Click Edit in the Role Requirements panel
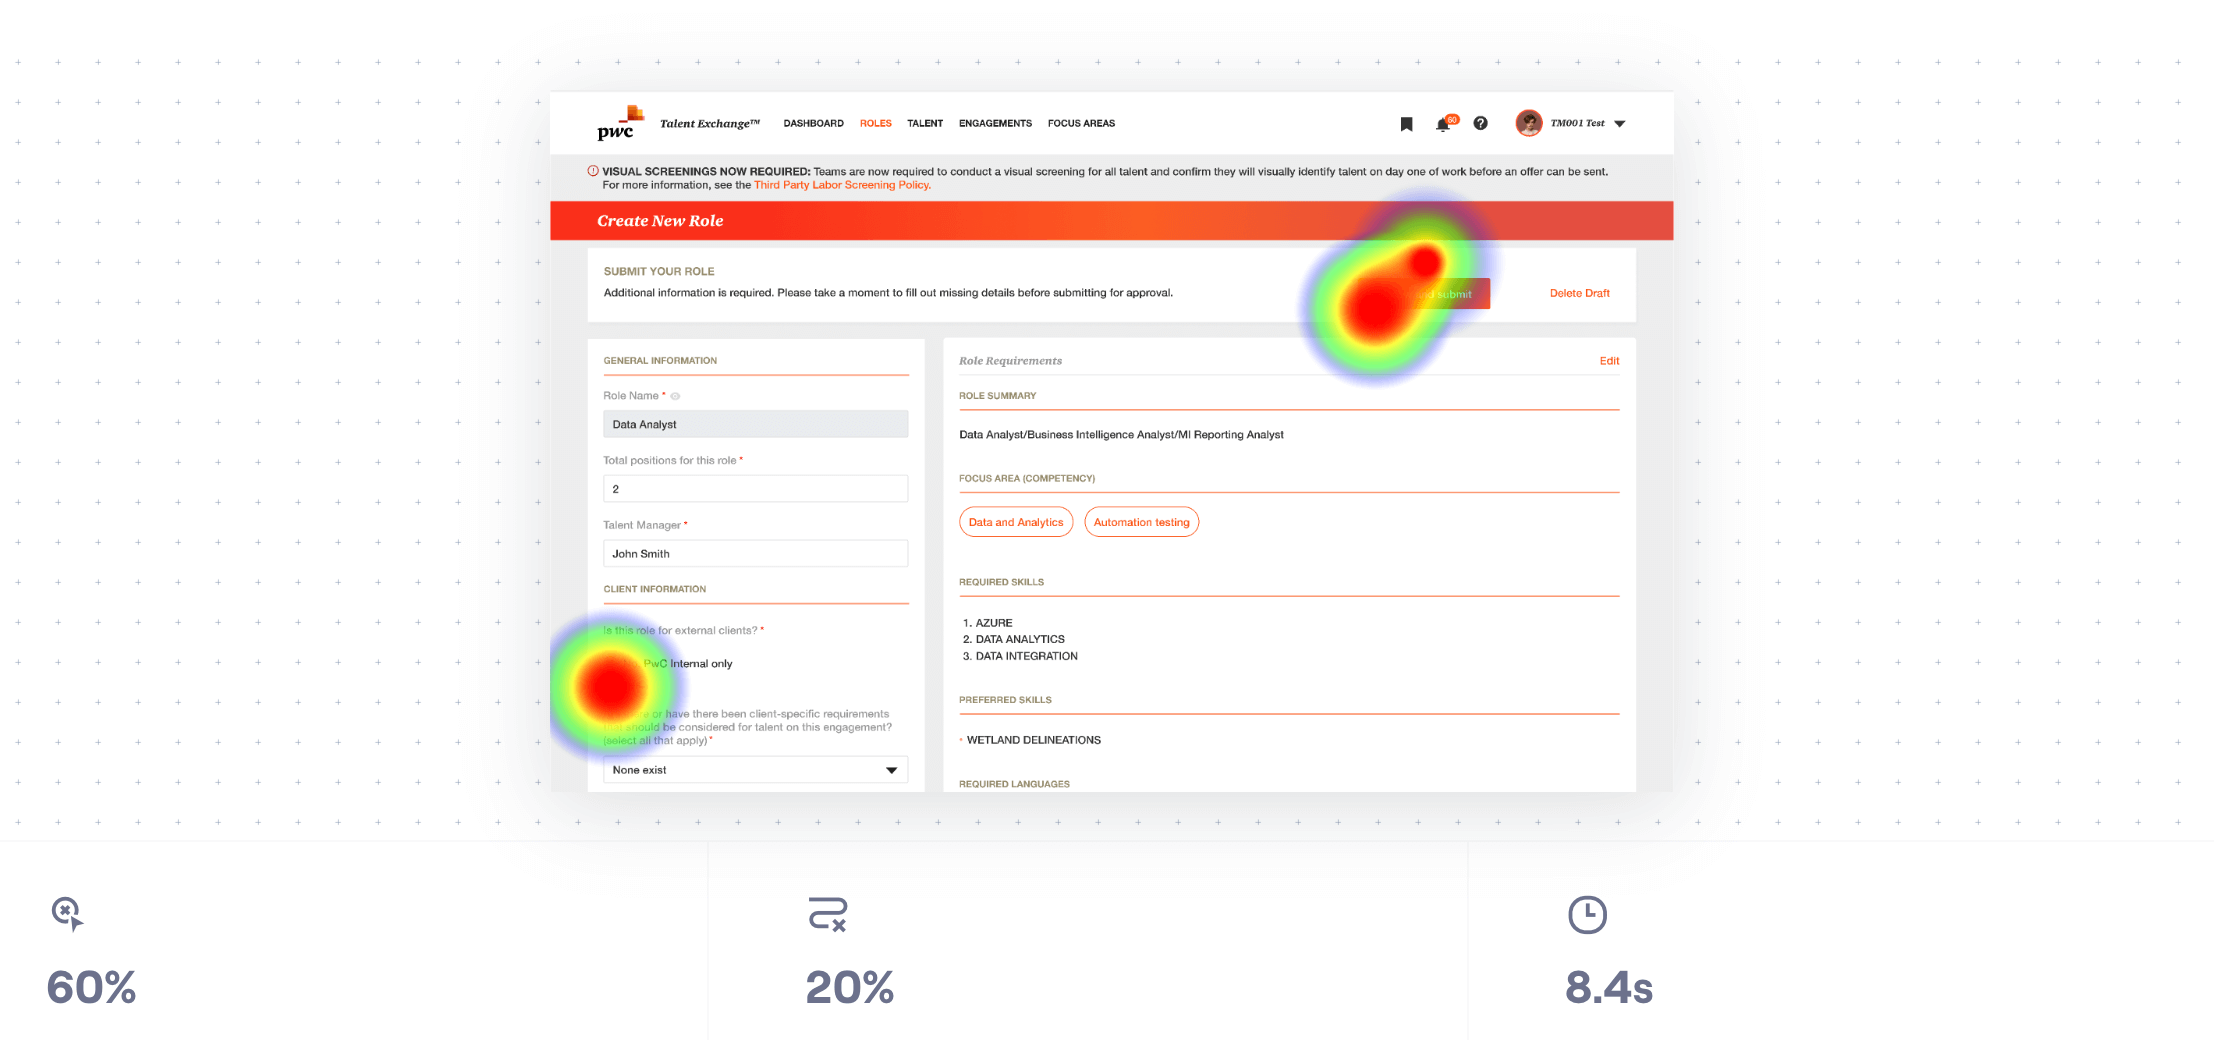Viewport: 2214px width, 1040px height. pos(1608,361)
